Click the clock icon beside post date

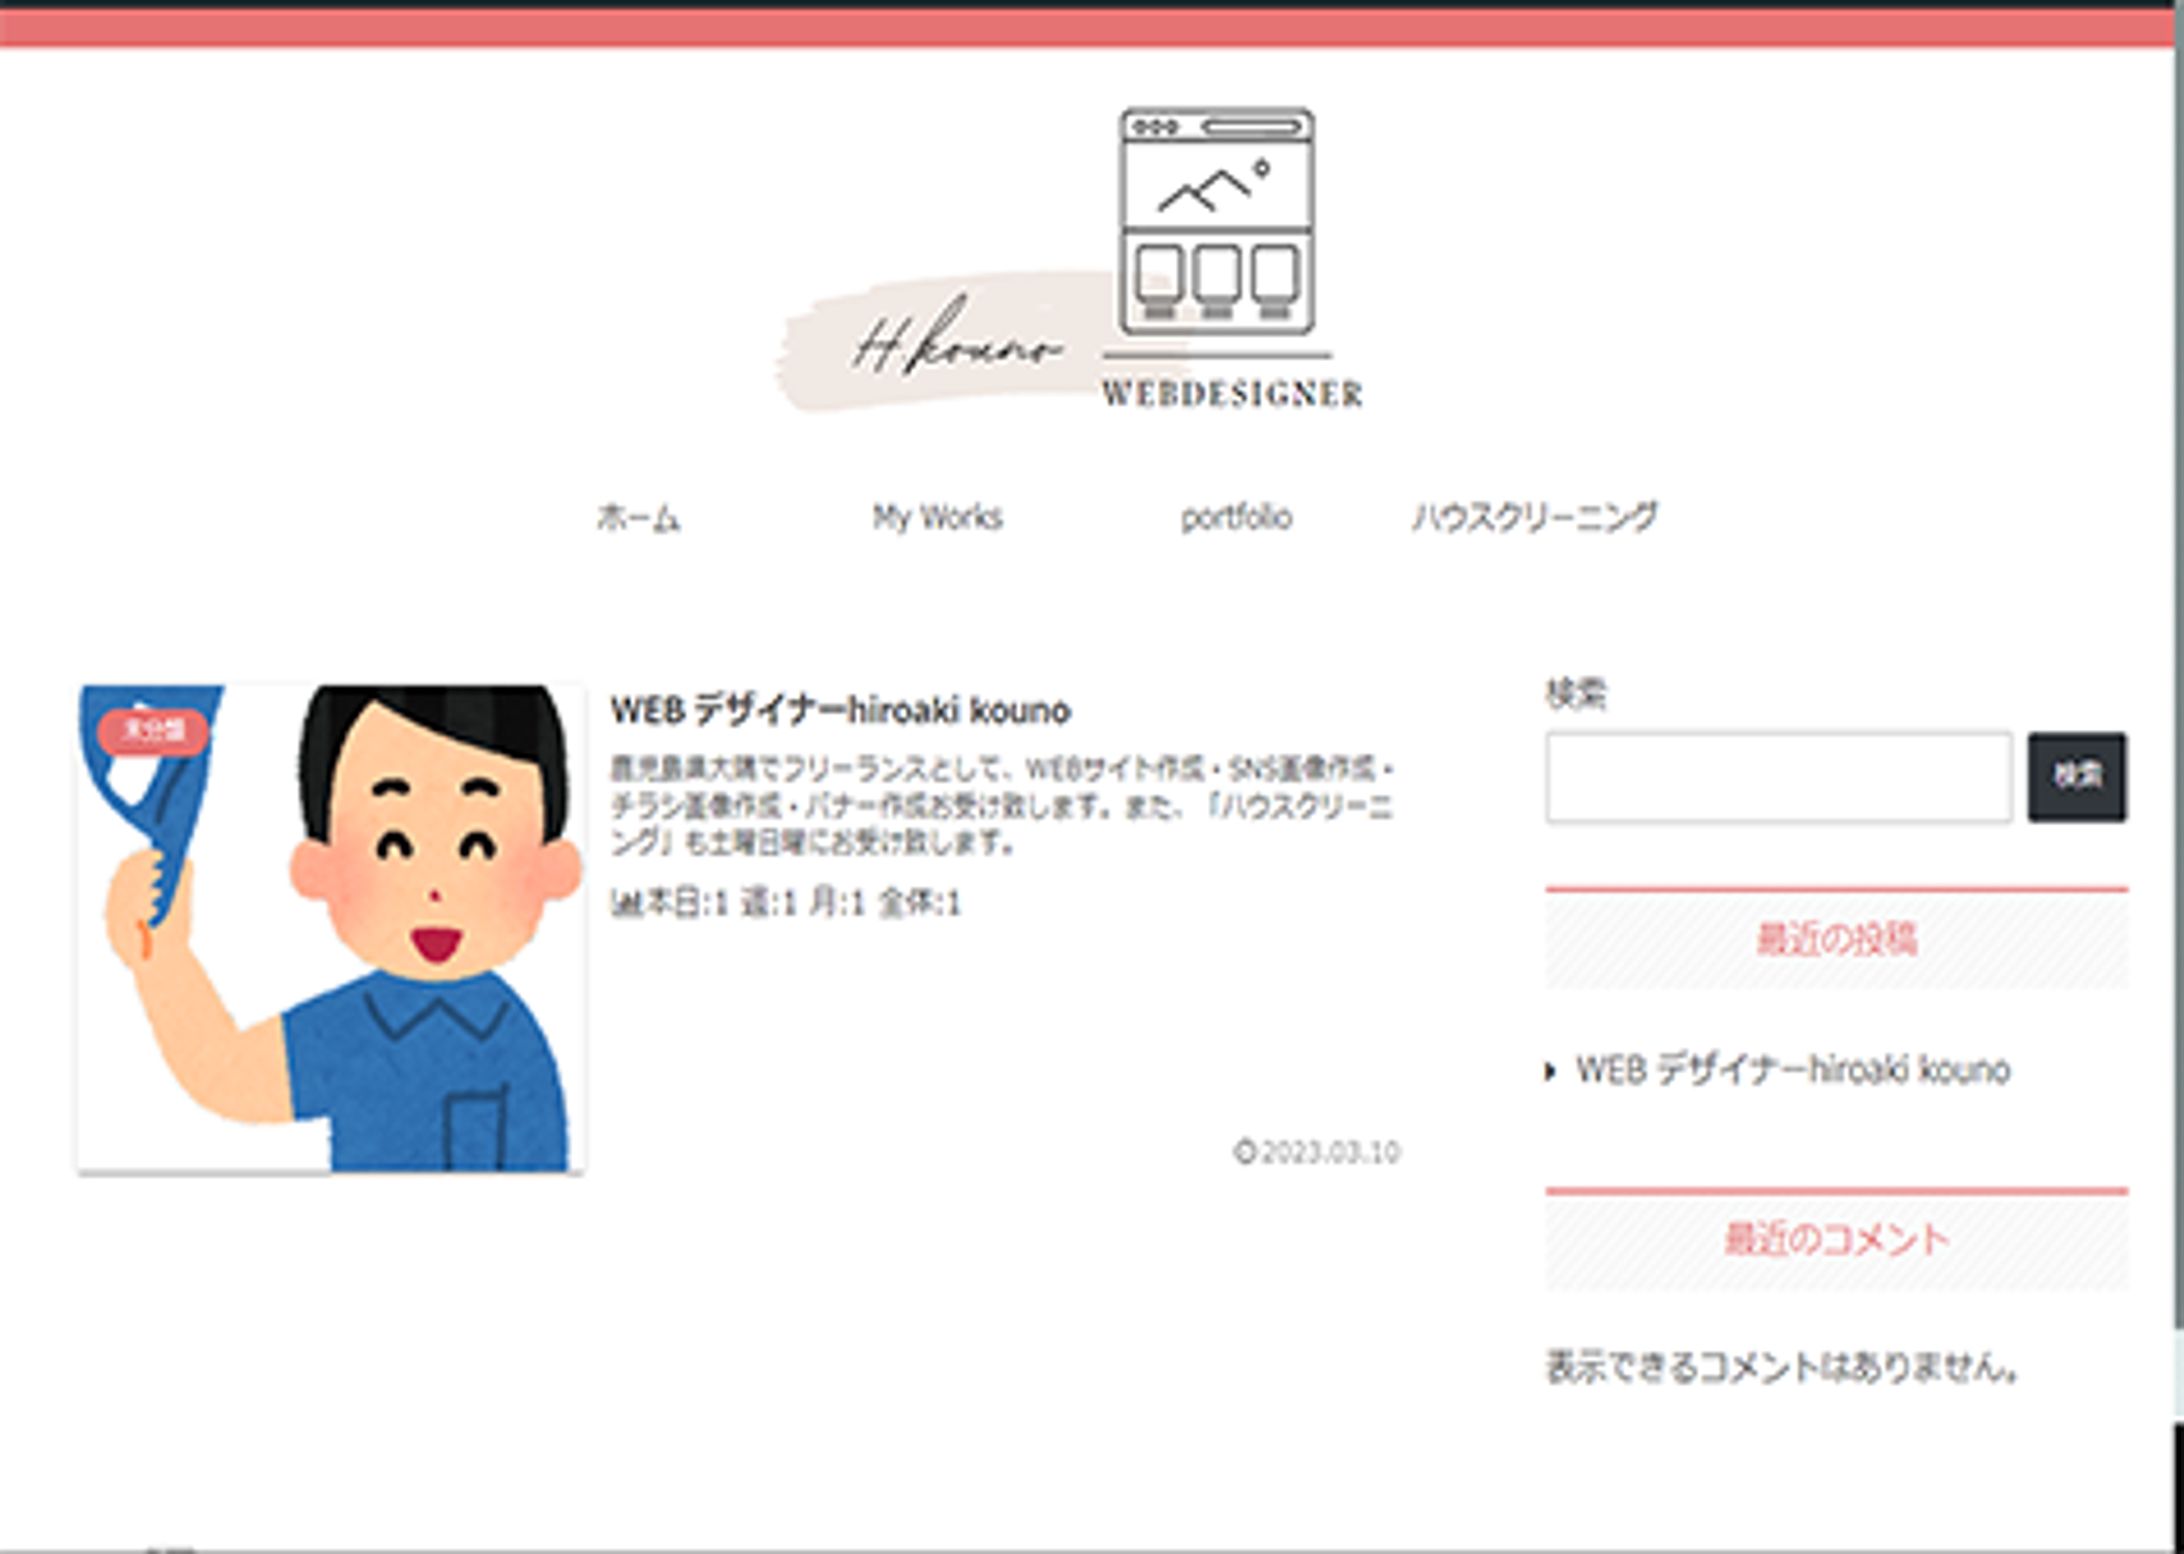pos(1244,1152)
